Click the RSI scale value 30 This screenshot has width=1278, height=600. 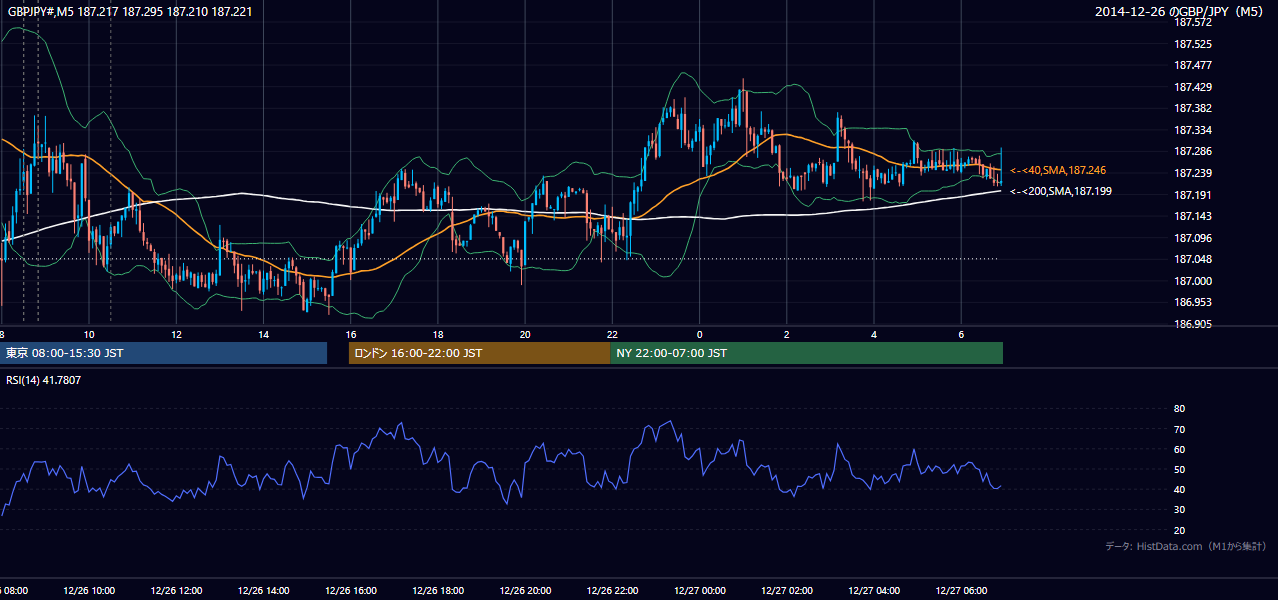(1180, 510)
